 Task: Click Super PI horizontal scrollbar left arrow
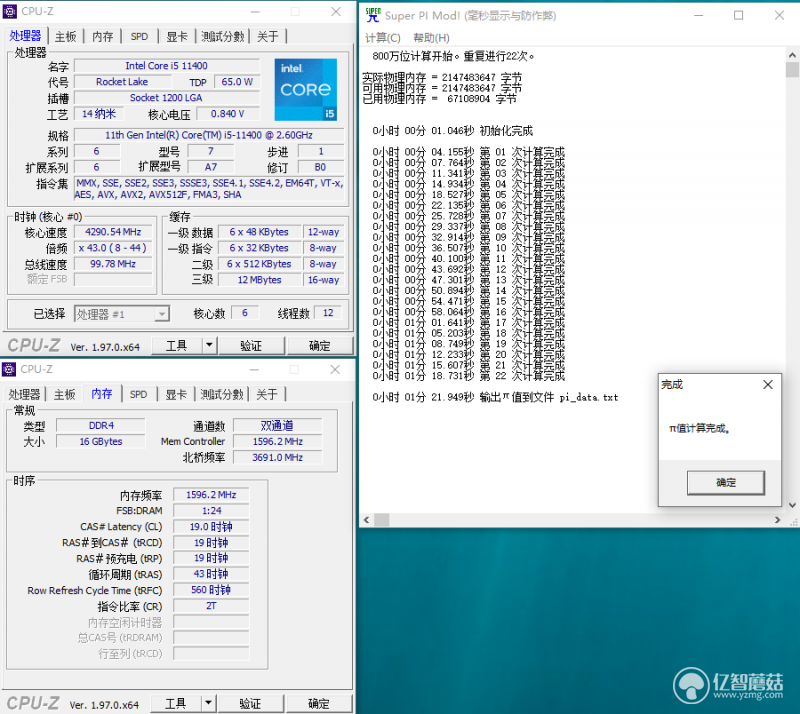coord(366,520)
